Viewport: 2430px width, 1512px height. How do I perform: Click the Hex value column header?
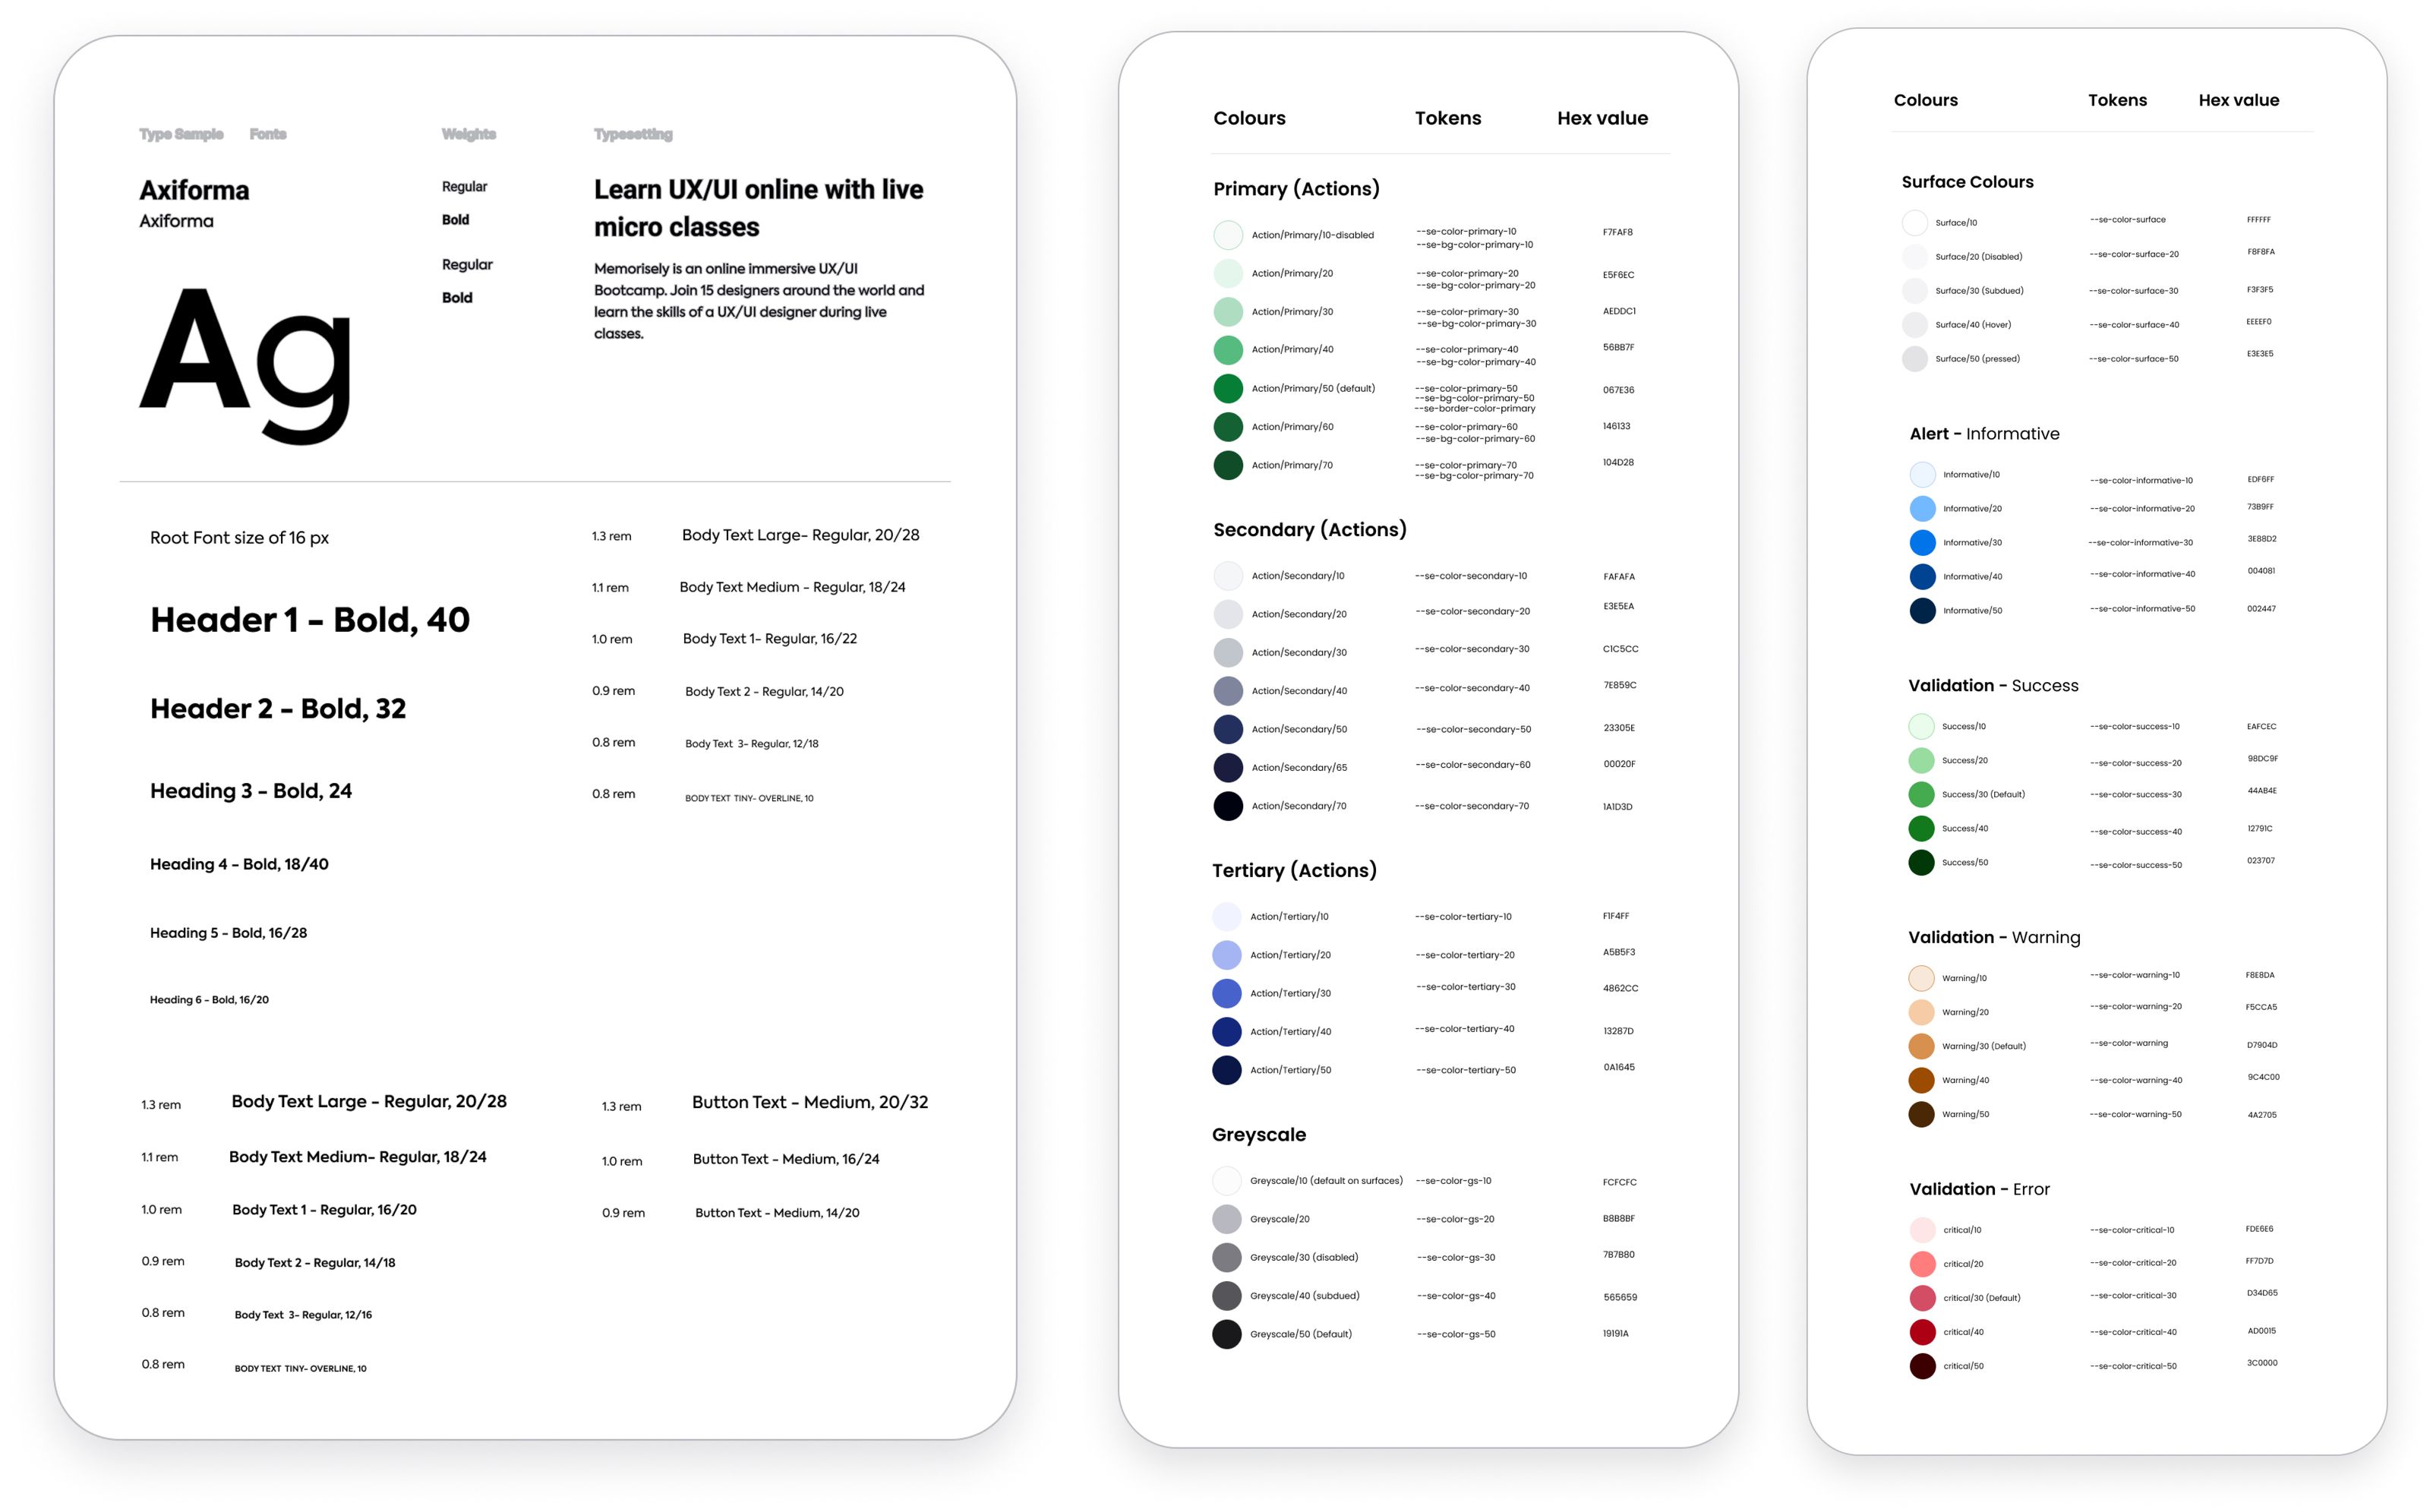[x=1602, y=118]
